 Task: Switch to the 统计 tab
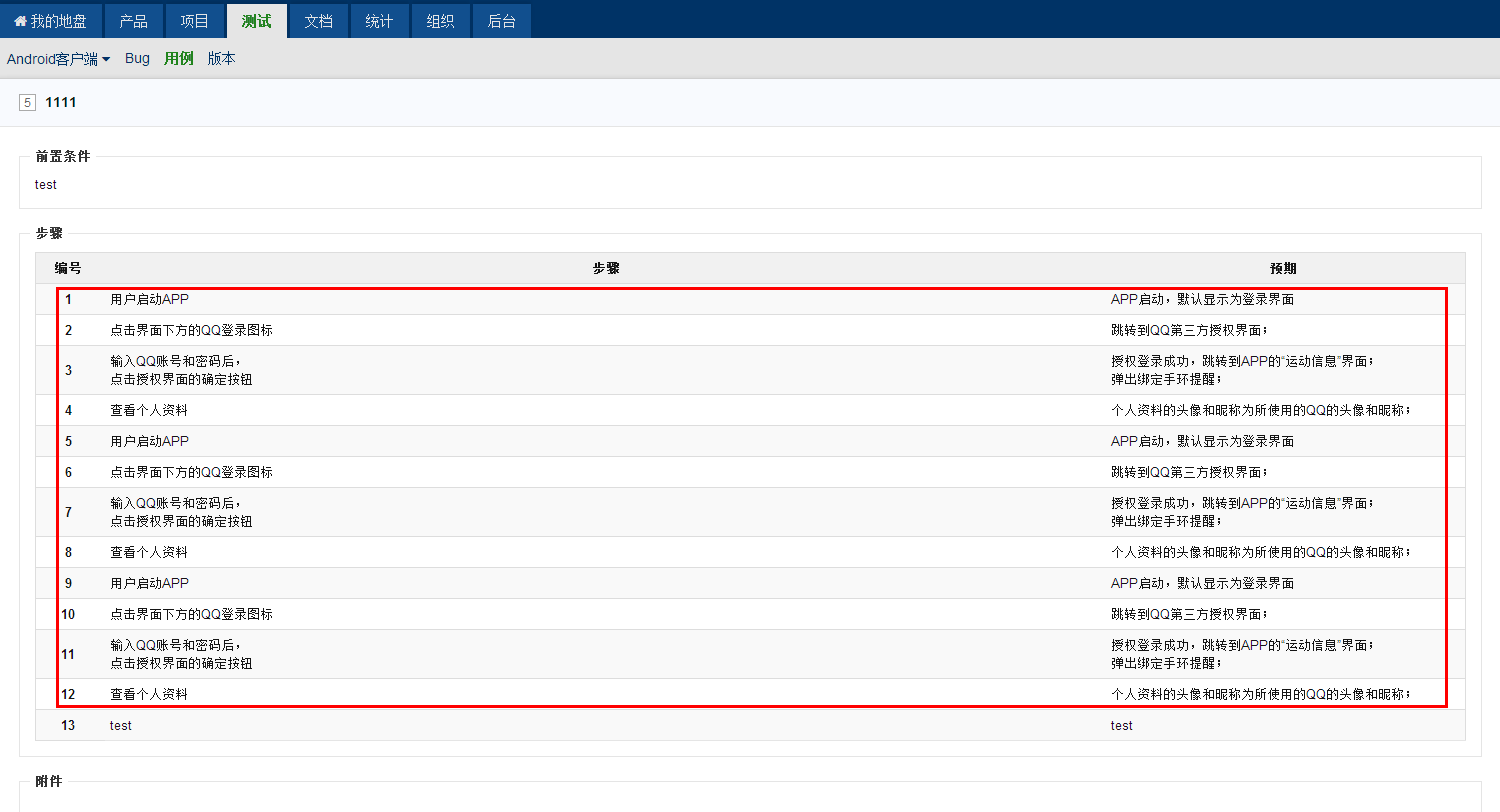(379, 21)
